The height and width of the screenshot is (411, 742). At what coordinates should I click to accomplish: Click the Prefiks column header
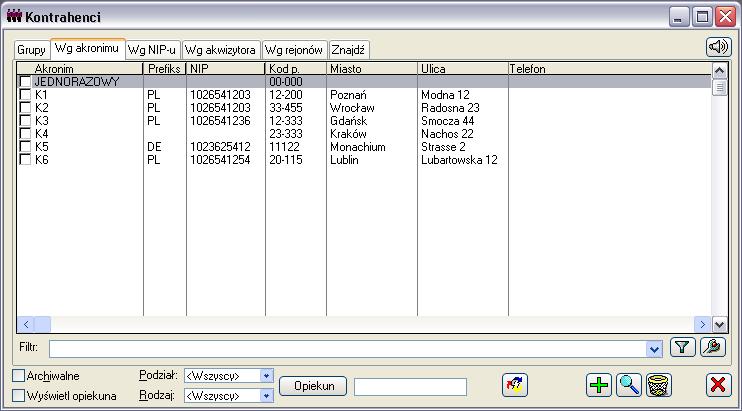[x=165, y=69]
